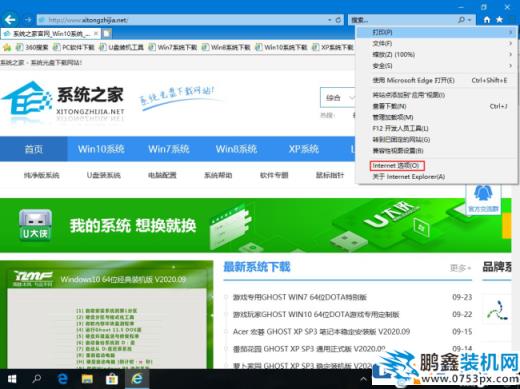Expand the 安全(S) safety submenu
The image size is (520, 389).
click(x=437, y=66)
